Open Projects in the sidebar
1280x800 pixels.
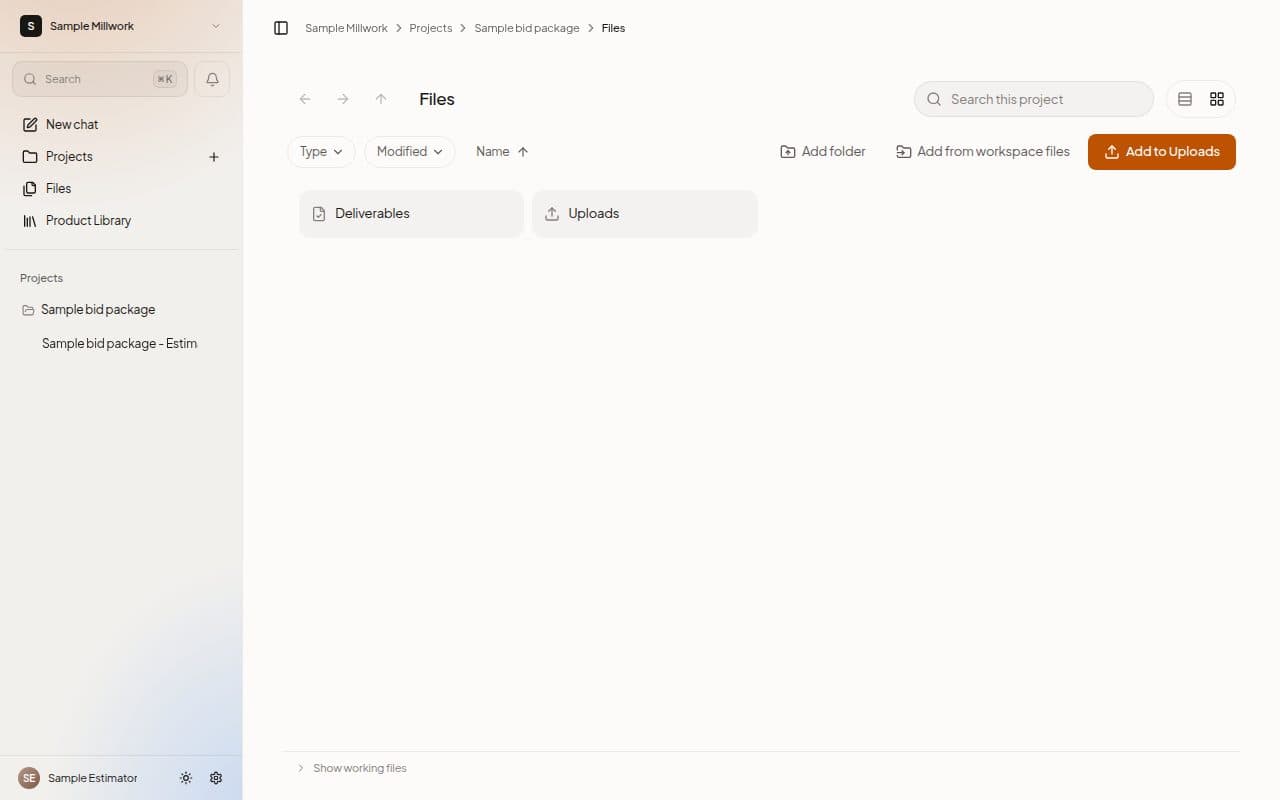[x=69, y=157]
